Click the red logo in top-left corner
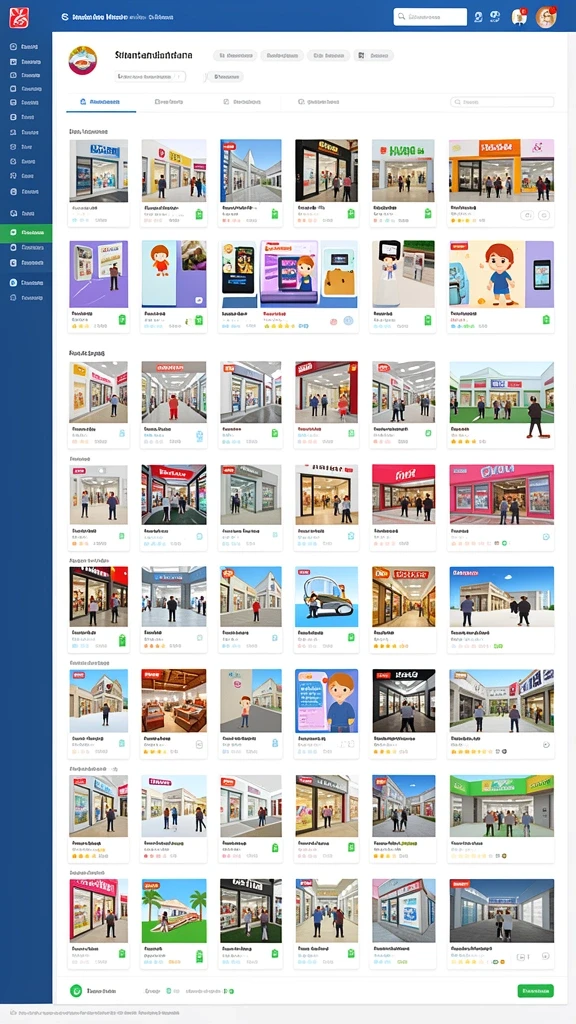The height and width of the screenshot is (1024, 576). tap(19, 17)
